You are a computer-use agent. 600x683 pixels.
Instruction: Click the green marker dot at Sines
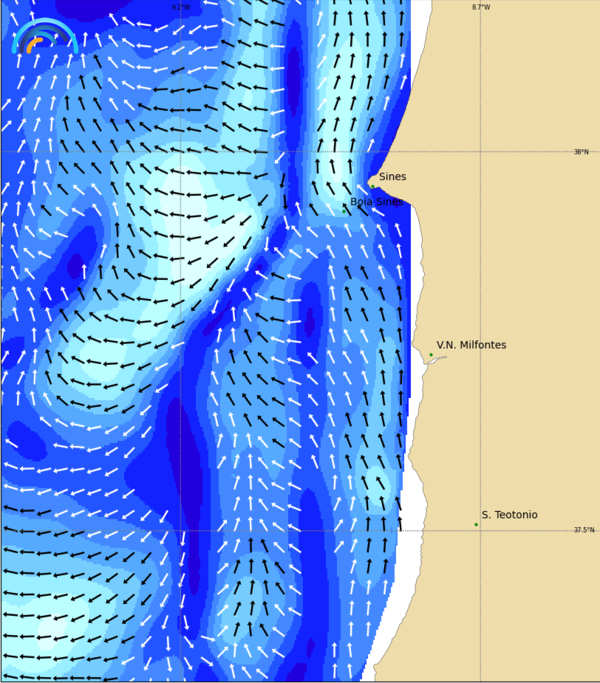(372, 185)
